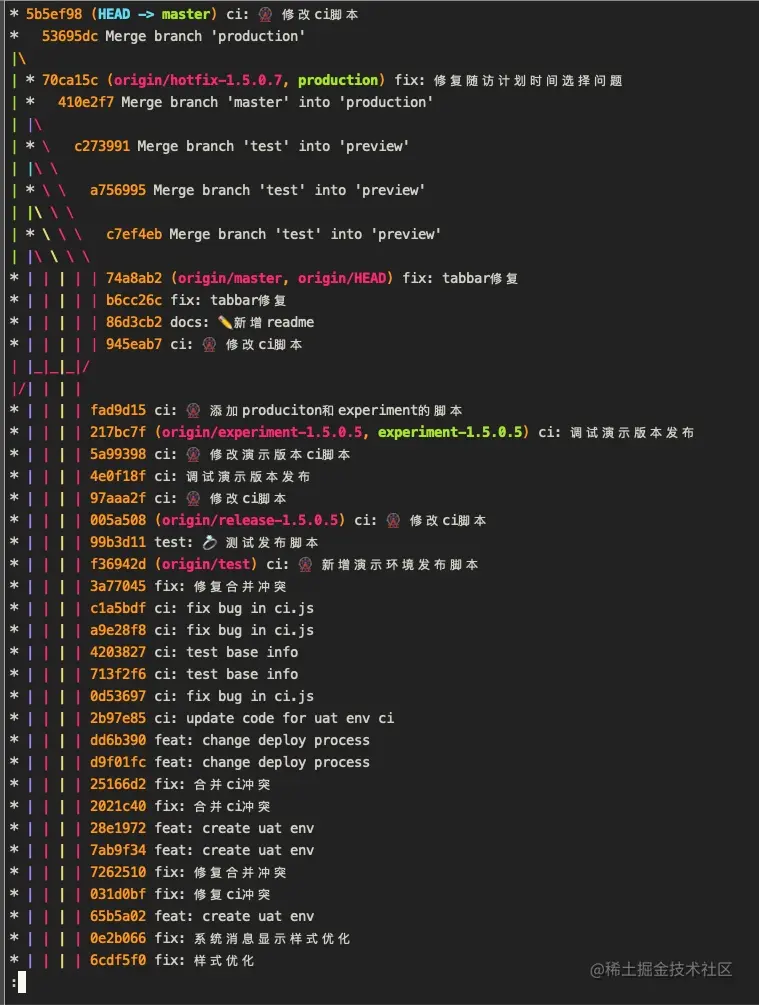This screenshot has width=759, height=1005.
Task: Click the origin/hotfix-1.5.0.7 ref label
Action: coord(197,80)
